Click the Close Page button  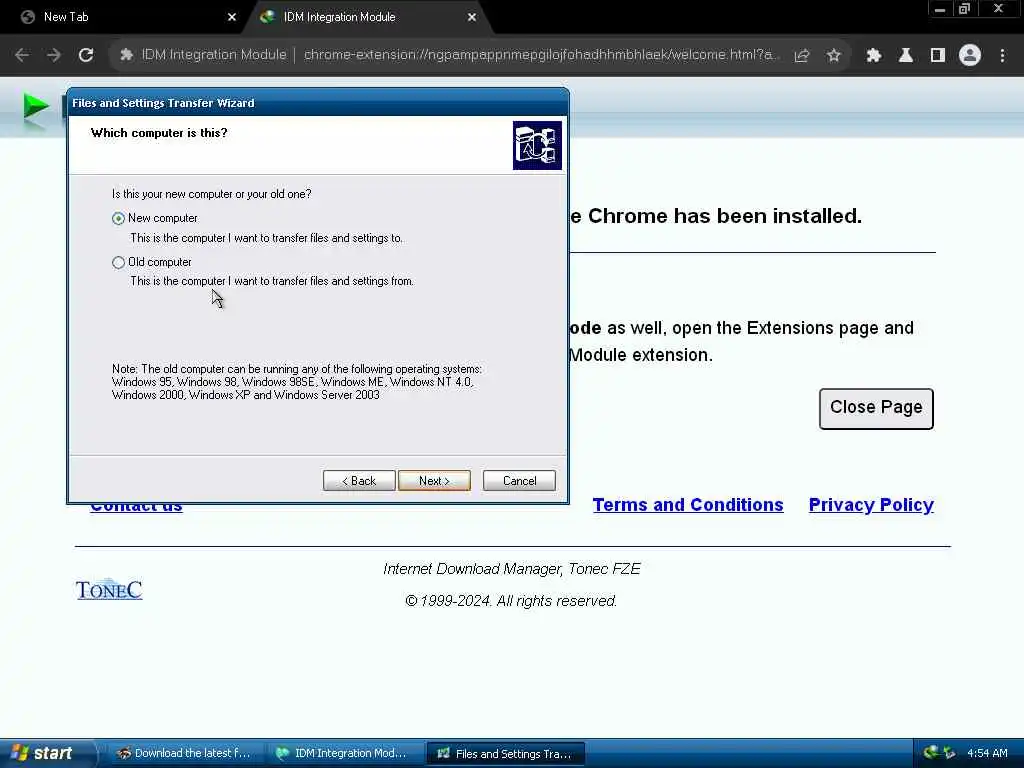[x=876, y=408]
